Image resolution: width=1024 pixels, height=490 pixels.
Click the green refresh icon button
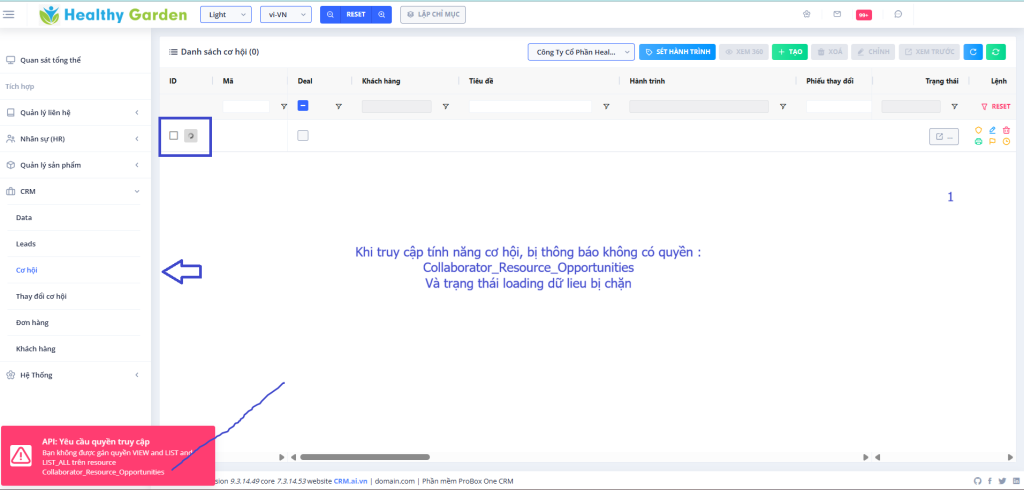(x=996, y=52)
